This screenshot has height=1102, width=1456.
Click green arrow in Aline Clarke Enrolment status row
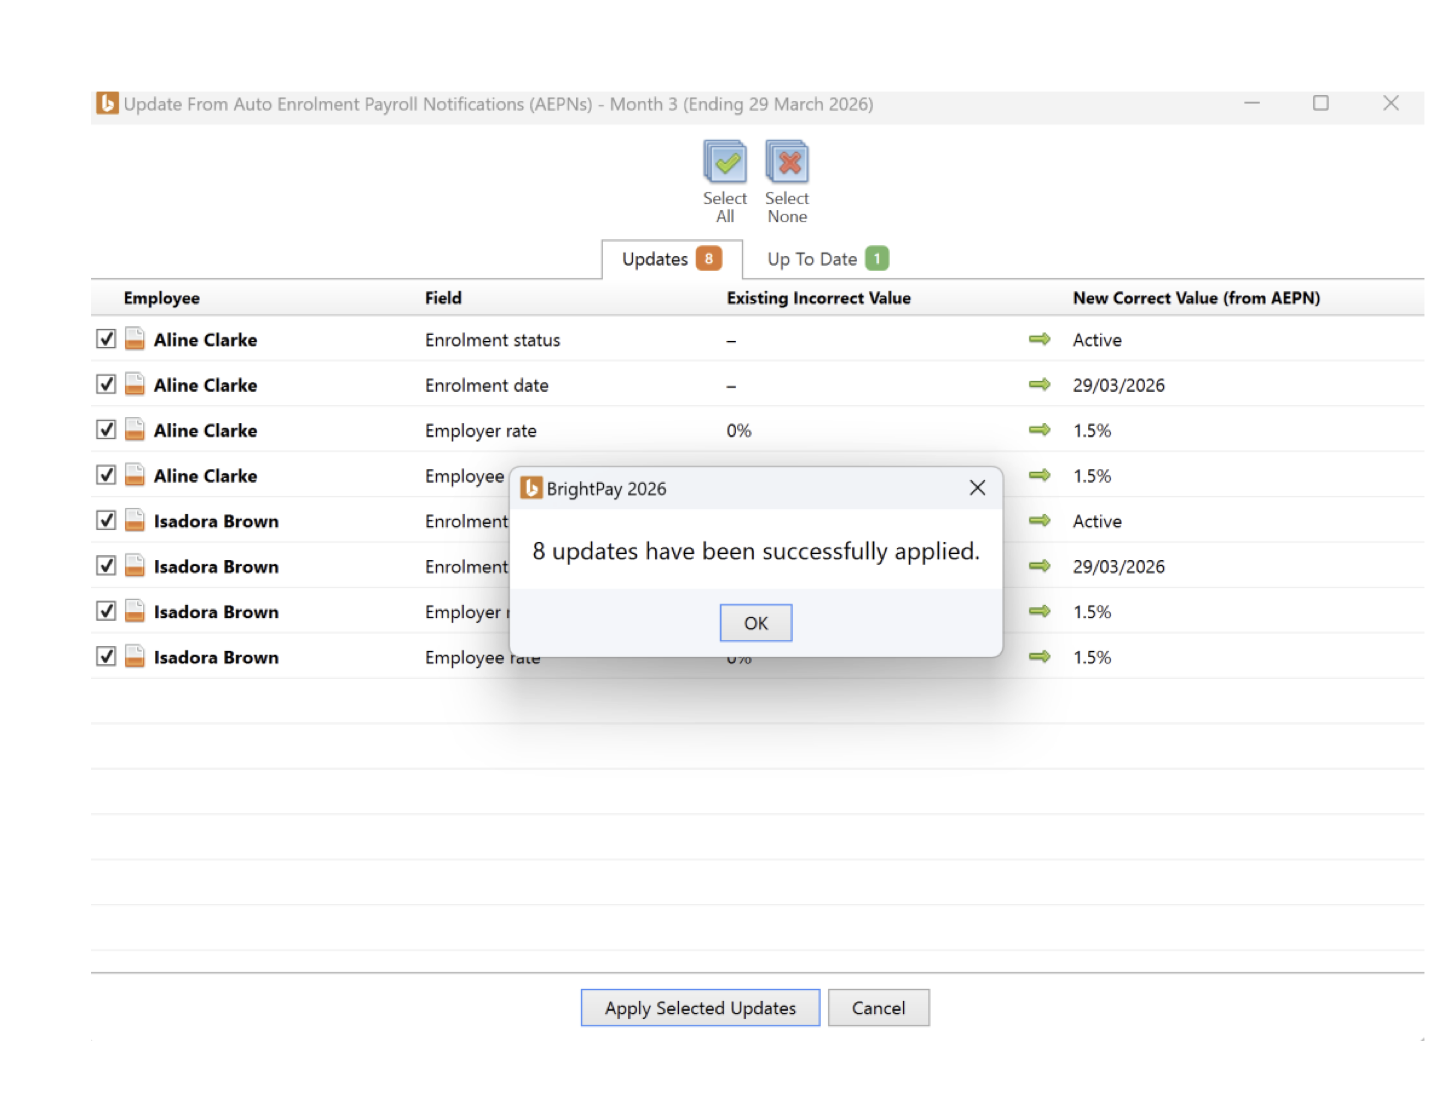1040,339
